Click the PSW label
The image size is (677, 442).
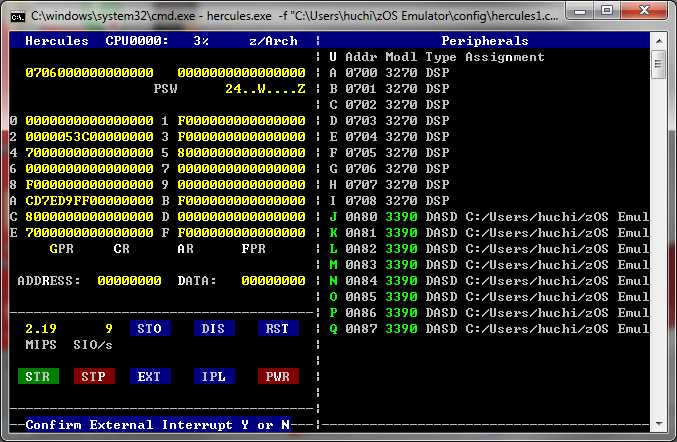click(x=166, y=88)
